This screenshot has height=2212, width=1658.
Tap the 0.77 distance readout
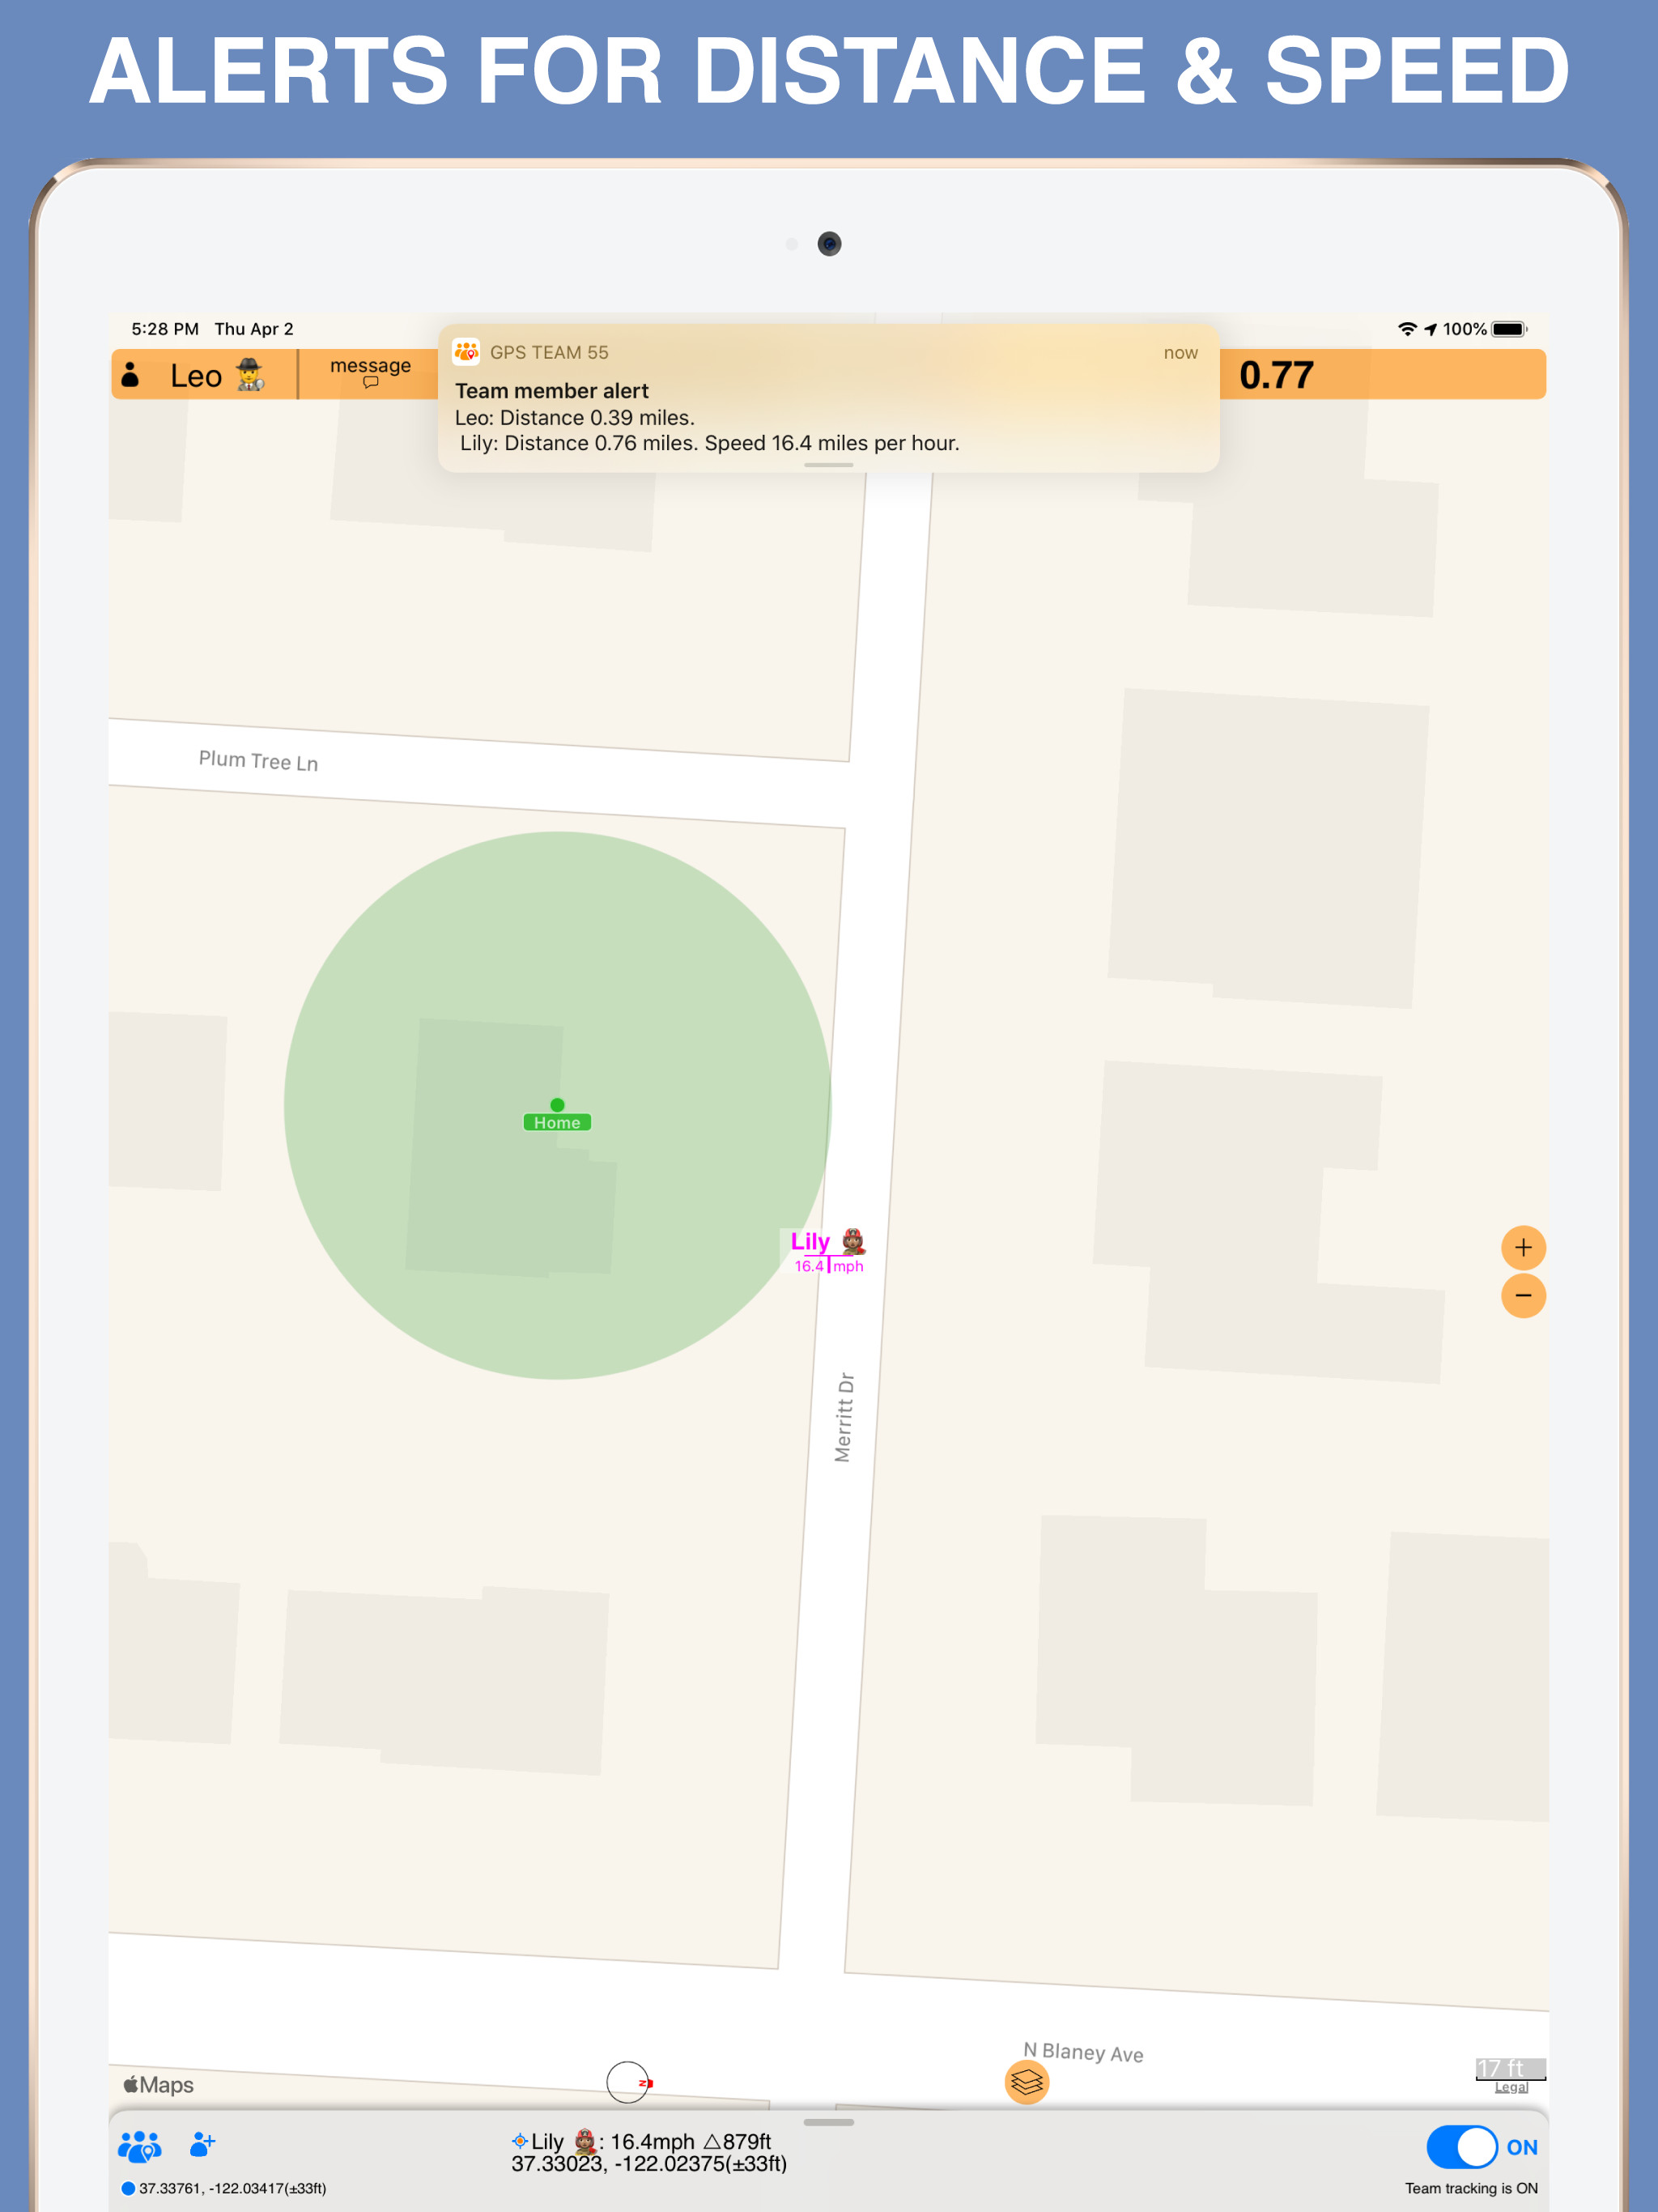(x=1276, y=376)
